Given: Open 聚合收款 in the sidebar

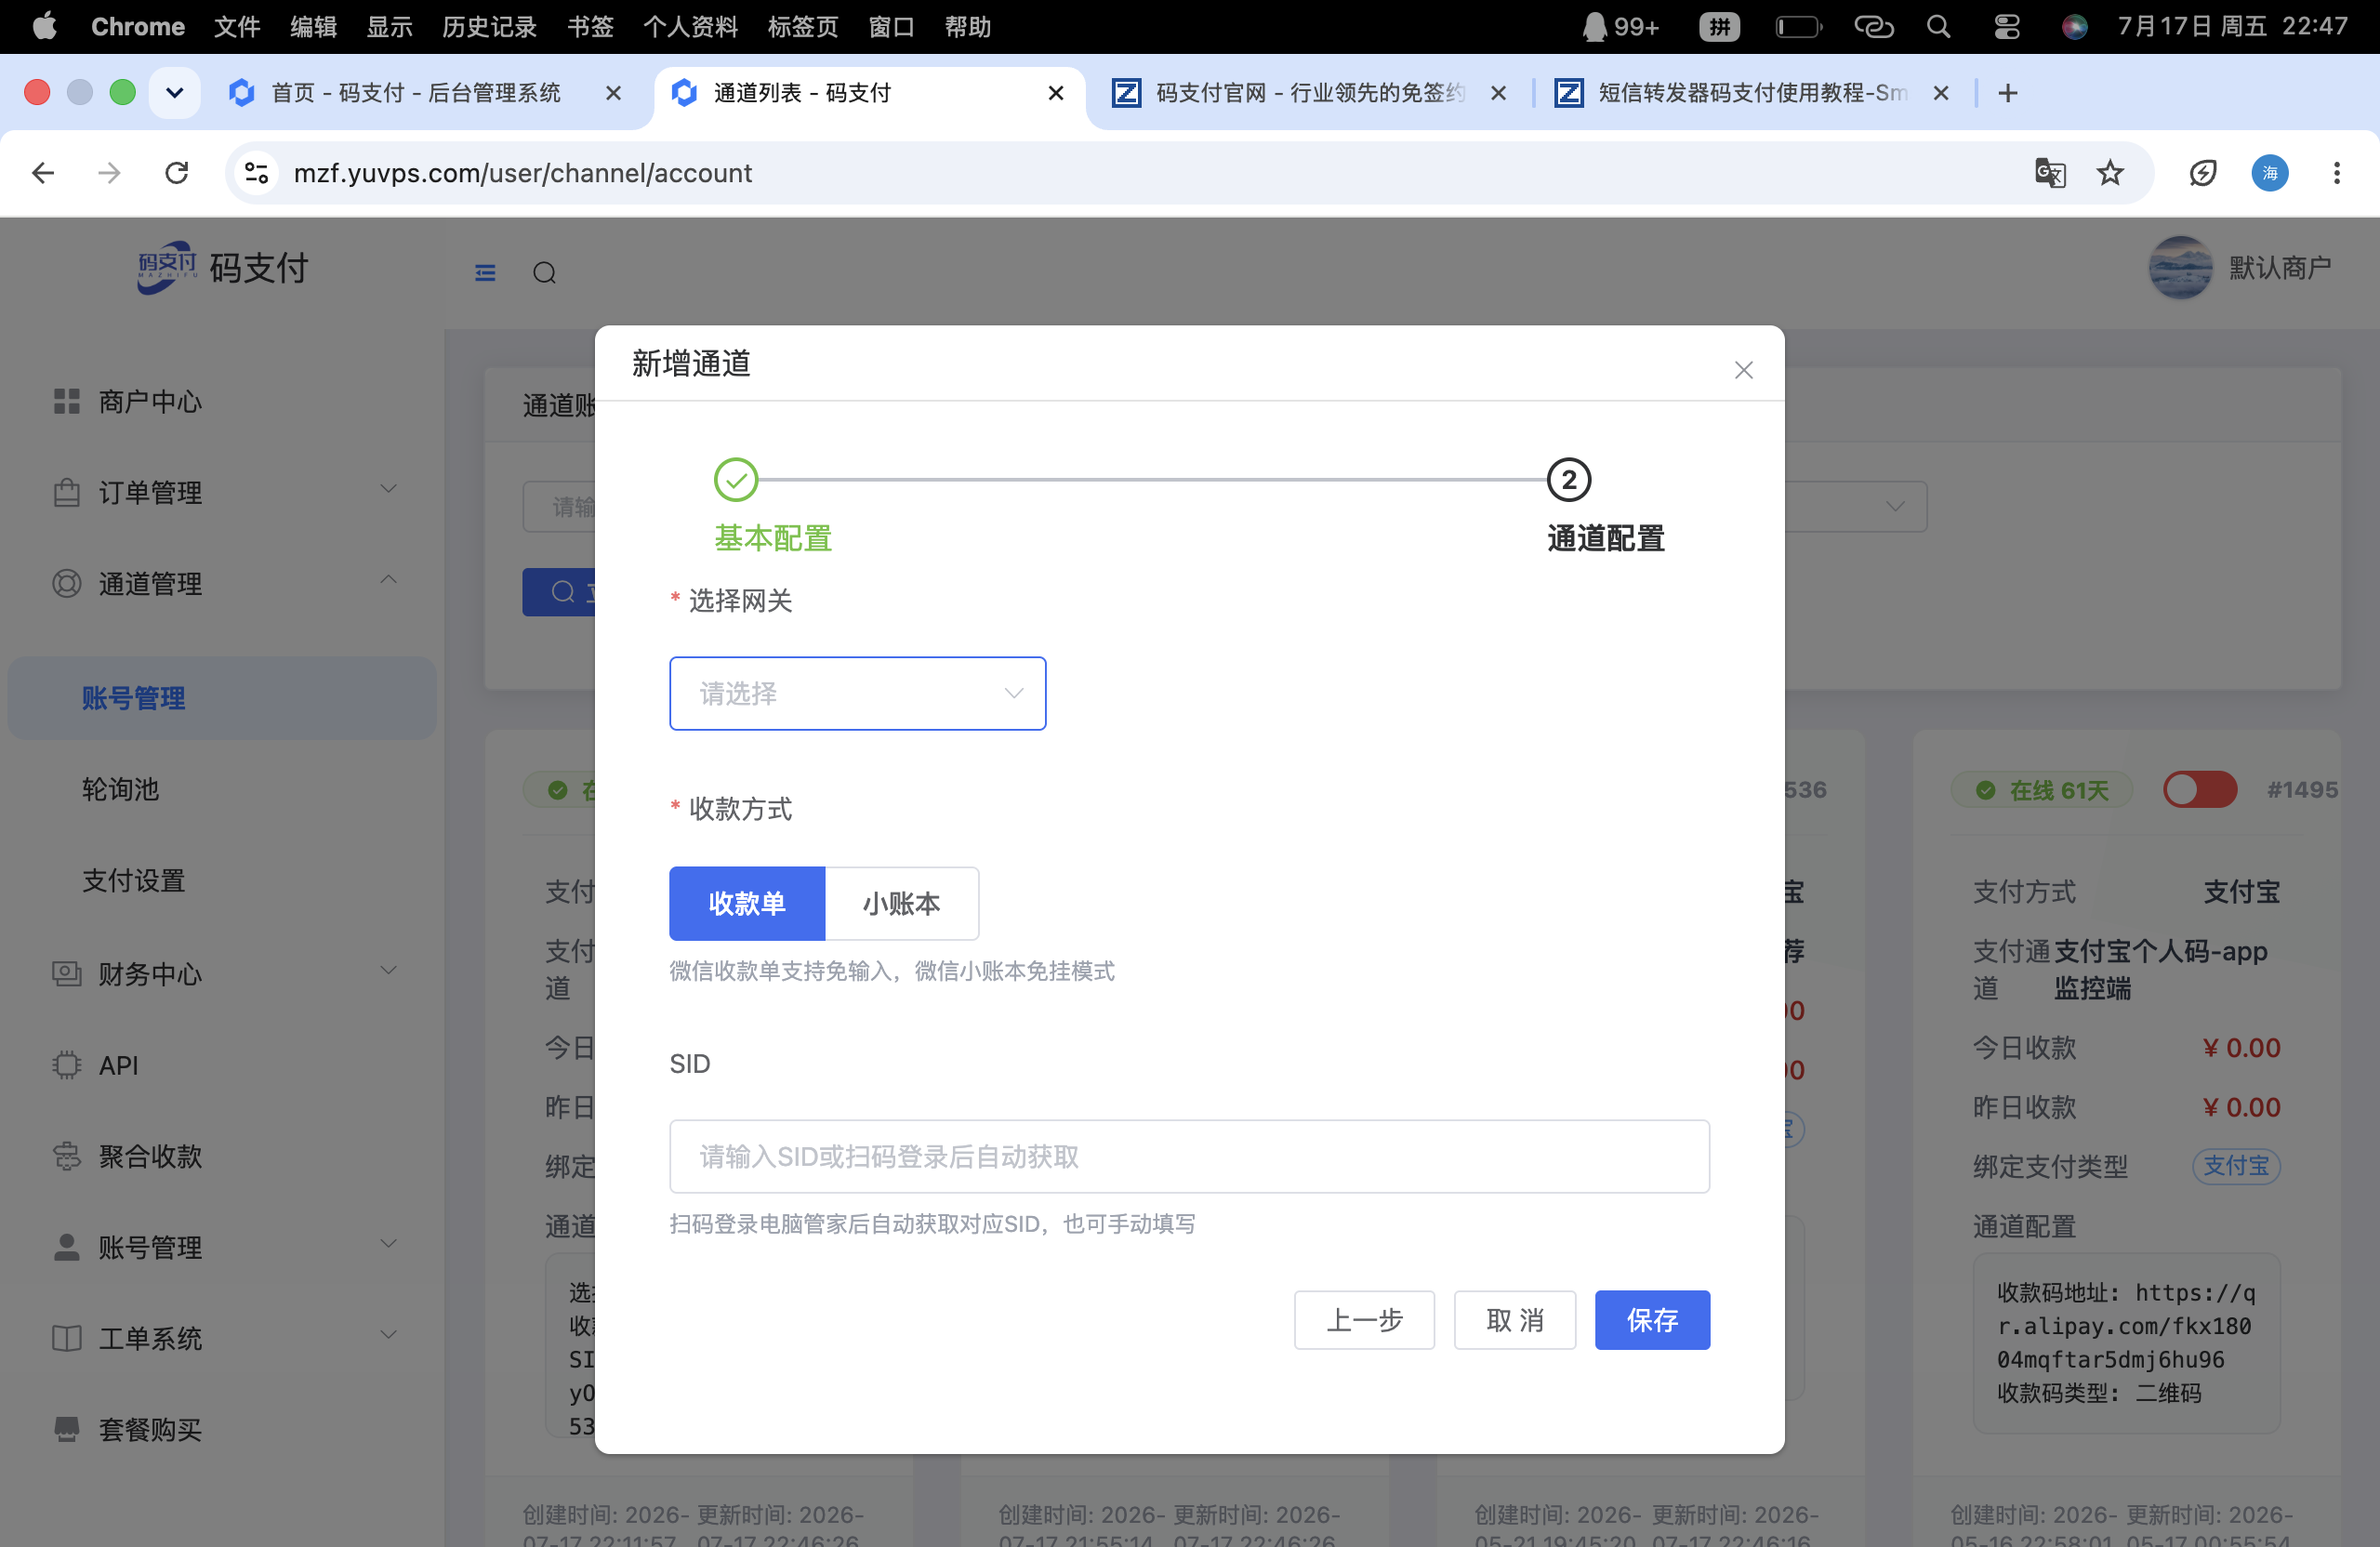Looking at the screenshot, I should point(222,1156).
